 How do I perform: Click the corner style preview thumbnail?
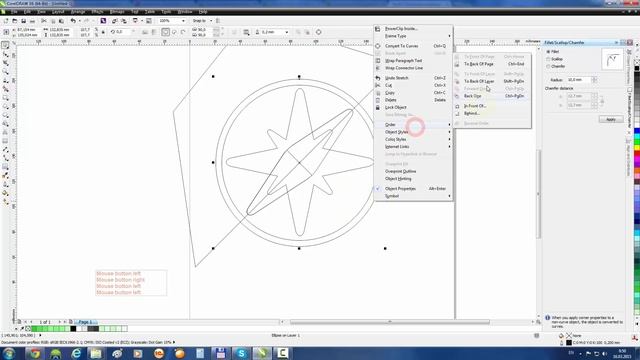point(612,60)
